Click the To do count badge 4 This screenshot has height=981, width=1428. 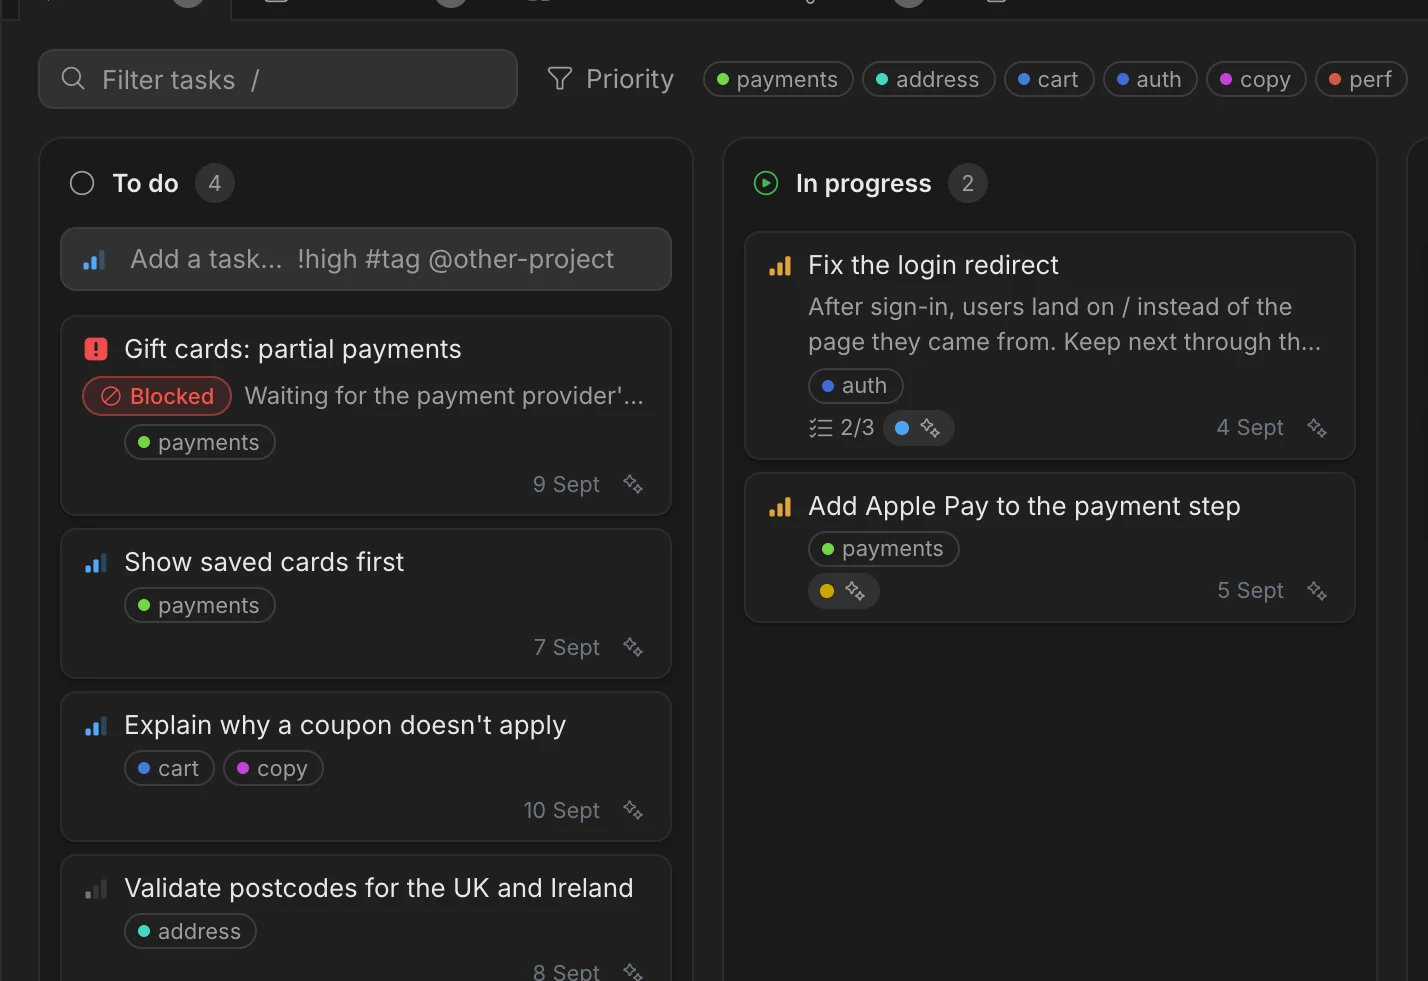coord(214,183)
